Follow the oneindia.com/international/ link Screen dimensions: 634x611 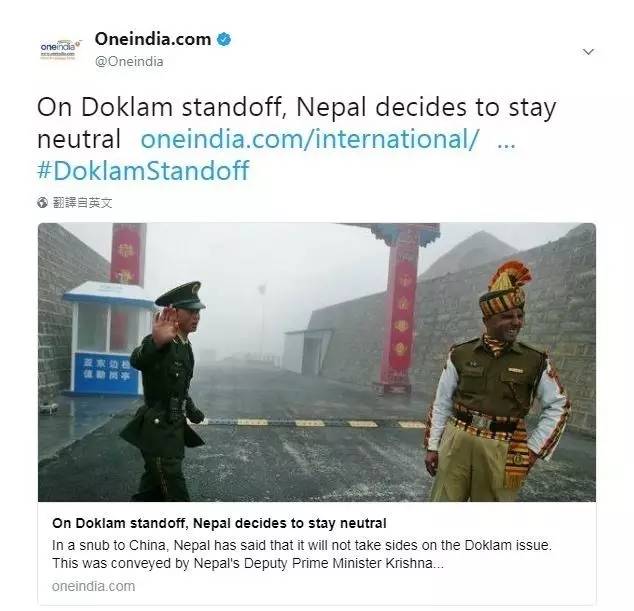[x=310, y=139]
